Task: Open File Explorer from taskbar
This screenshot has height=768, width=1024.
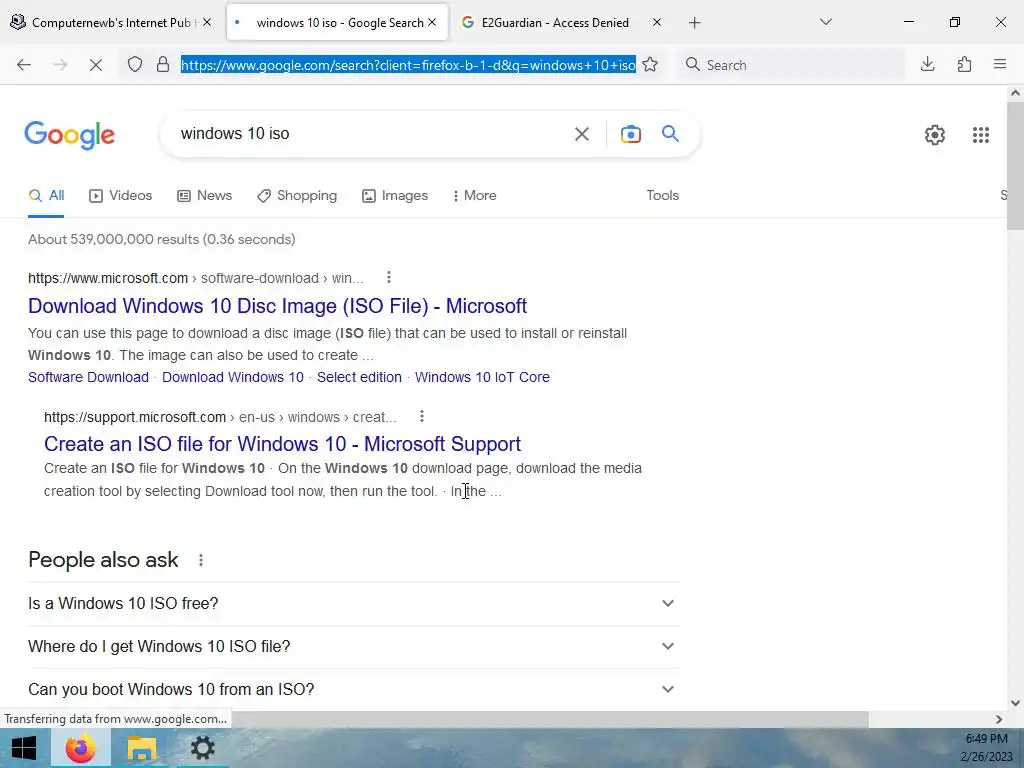Action: click(141, 748)
